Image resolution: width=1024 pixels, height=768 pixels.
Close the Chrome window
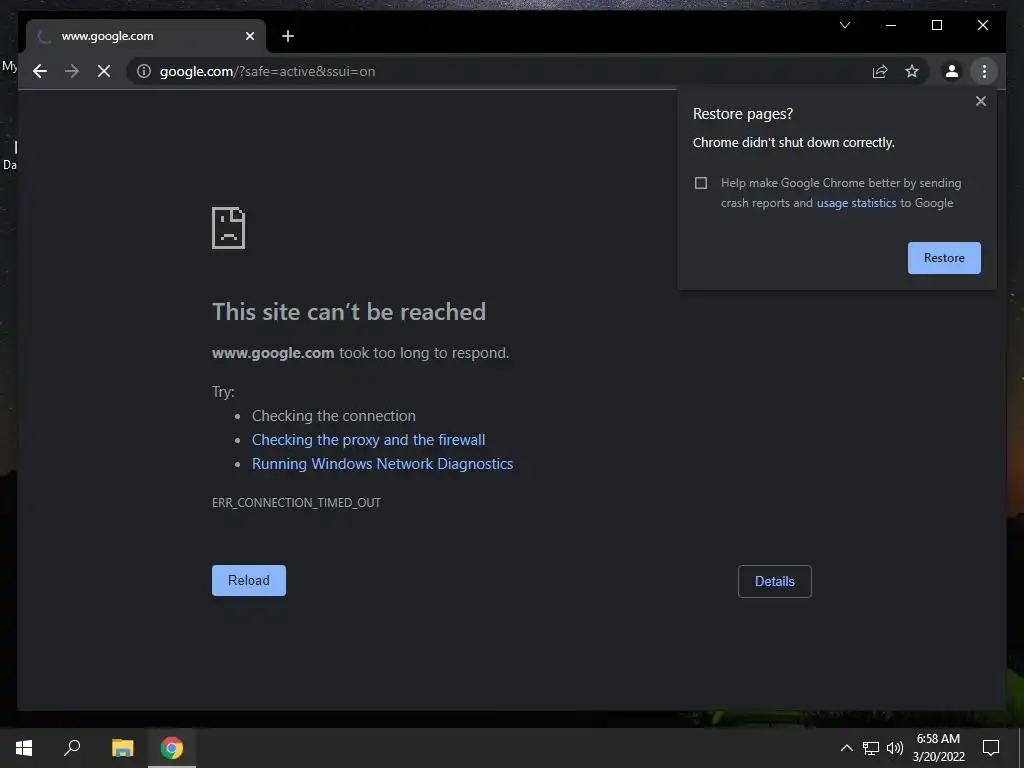click(x=982, y=25)
